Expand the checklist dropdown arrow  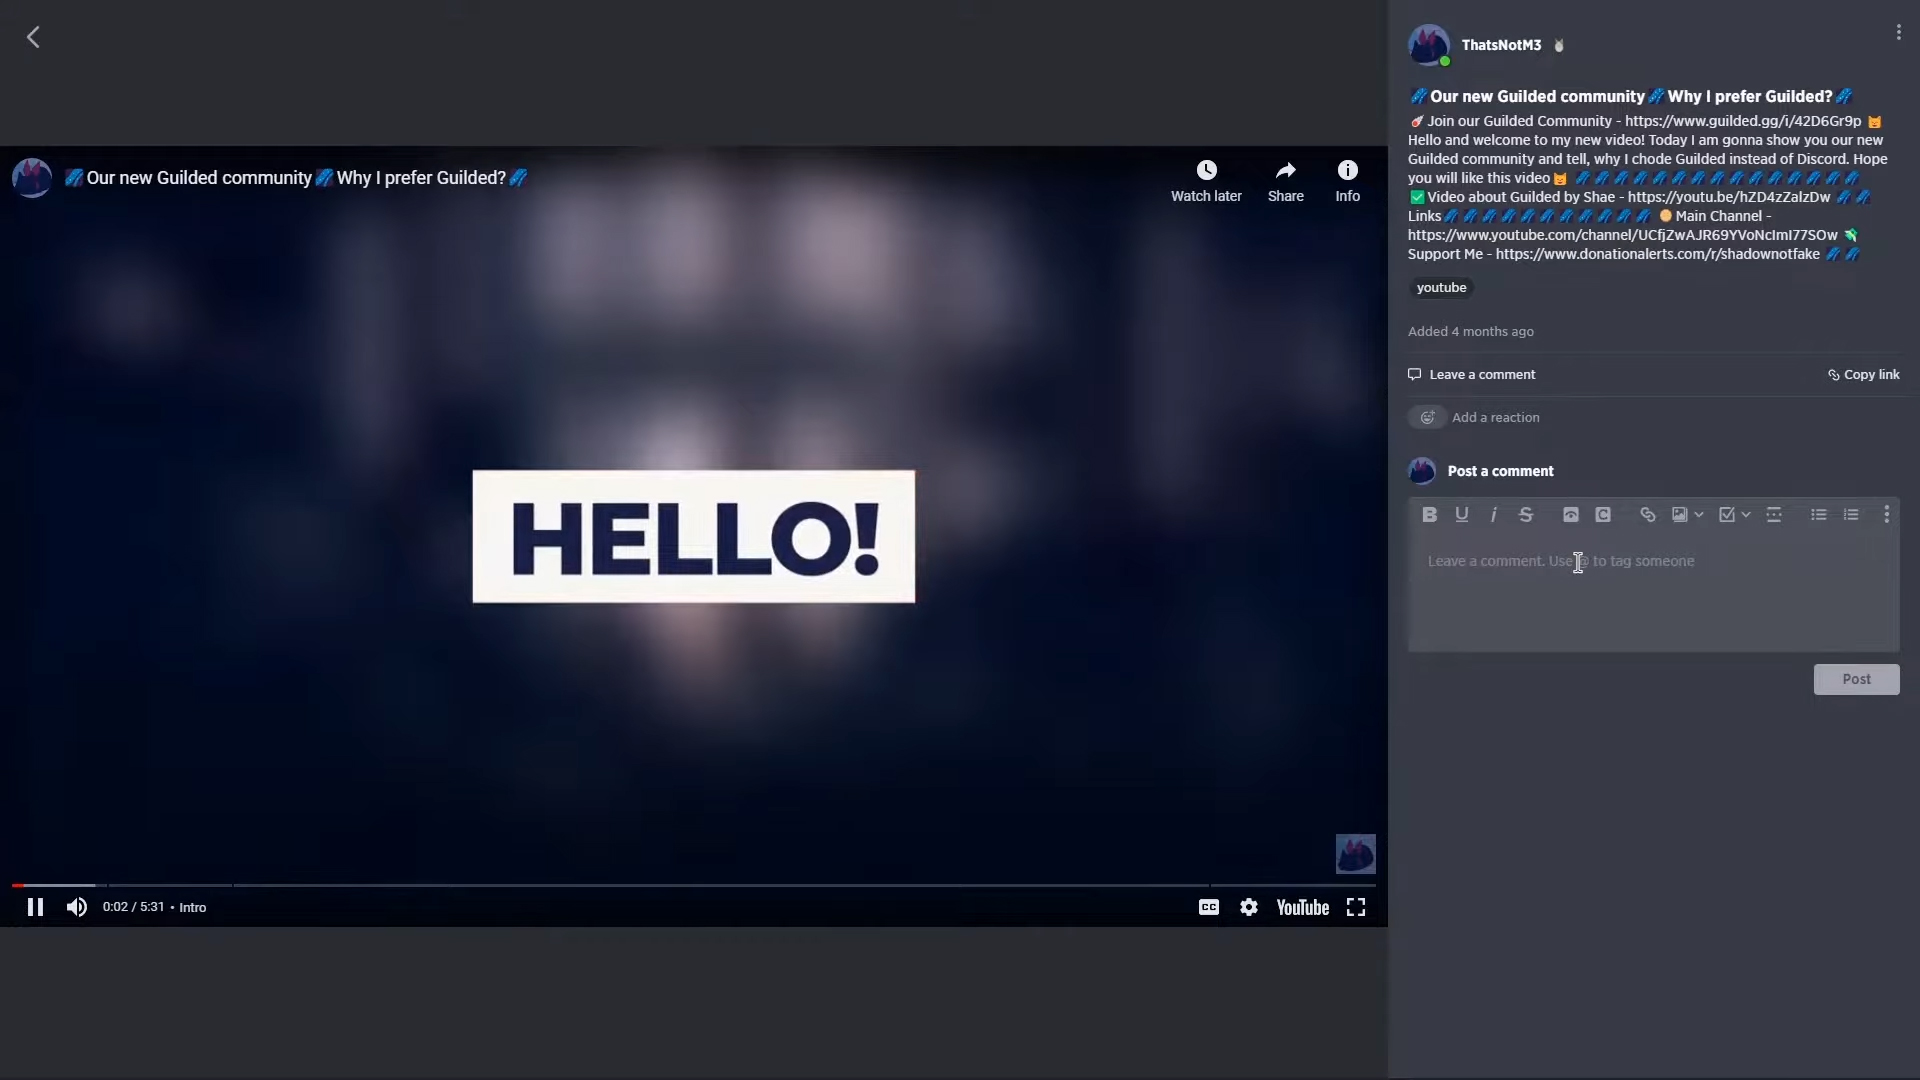point(1745,514)
